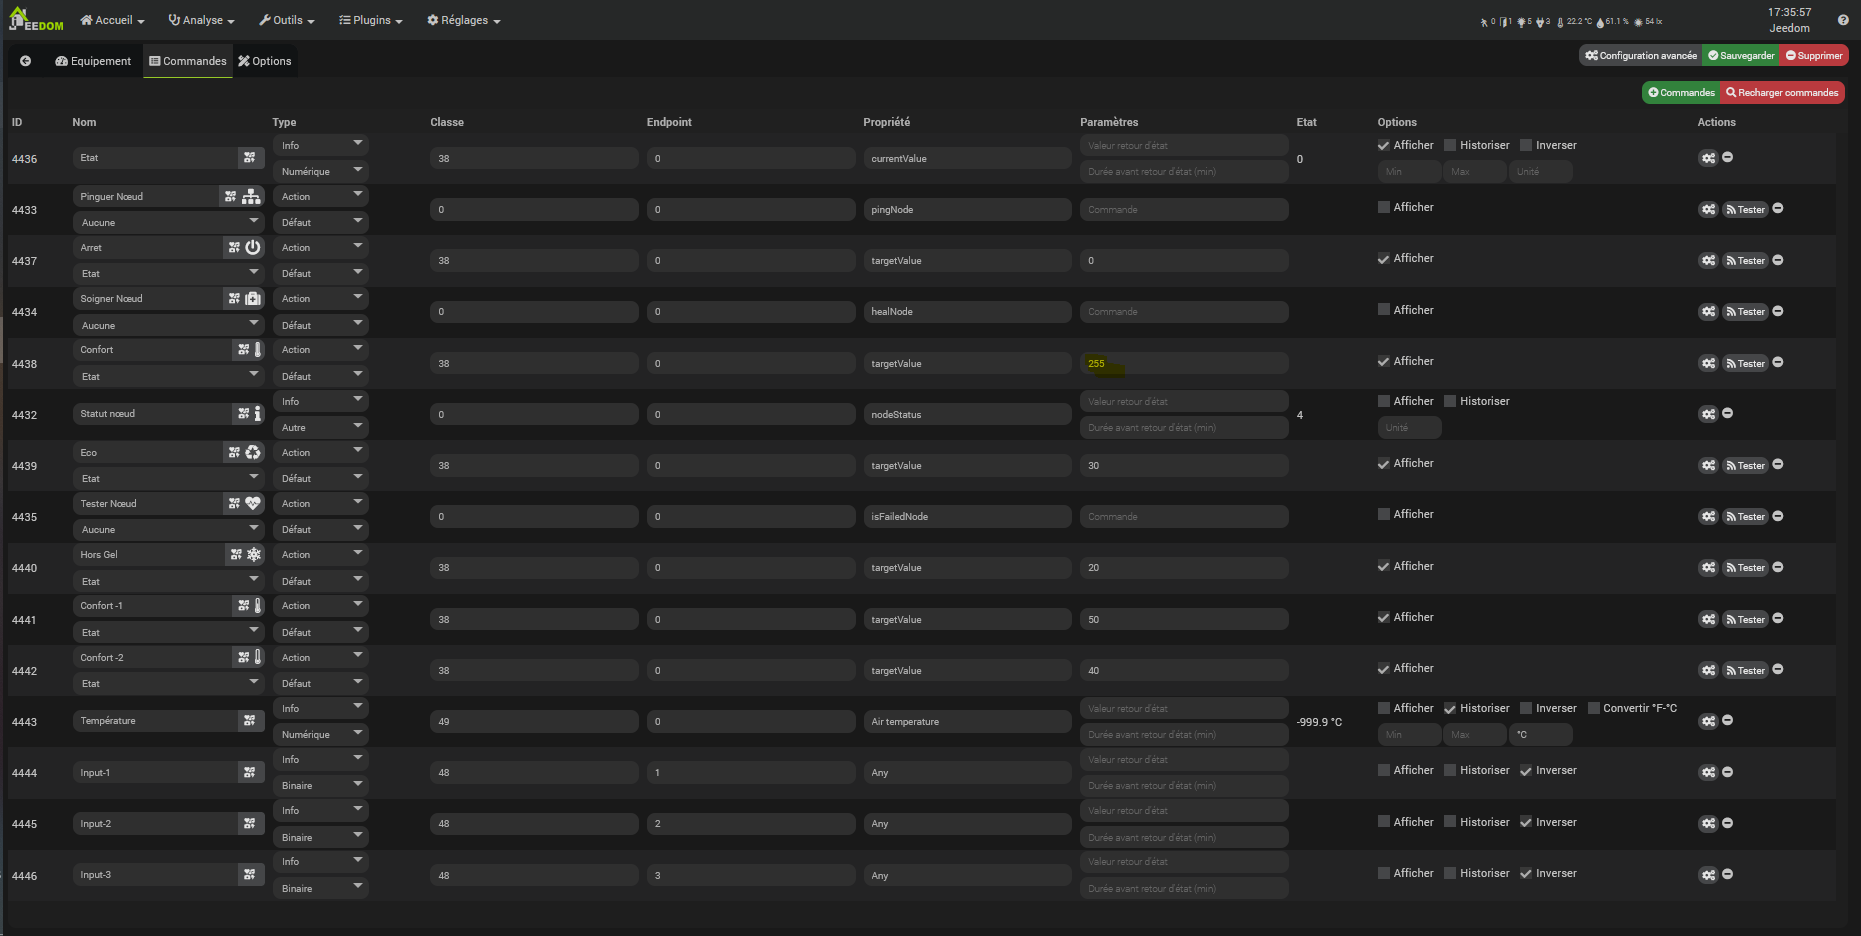Image resolution: width=1861 pixels, height=936 pixels.
Task: Disable Historiser for Température command
Action: click(x=1450, y=708)
